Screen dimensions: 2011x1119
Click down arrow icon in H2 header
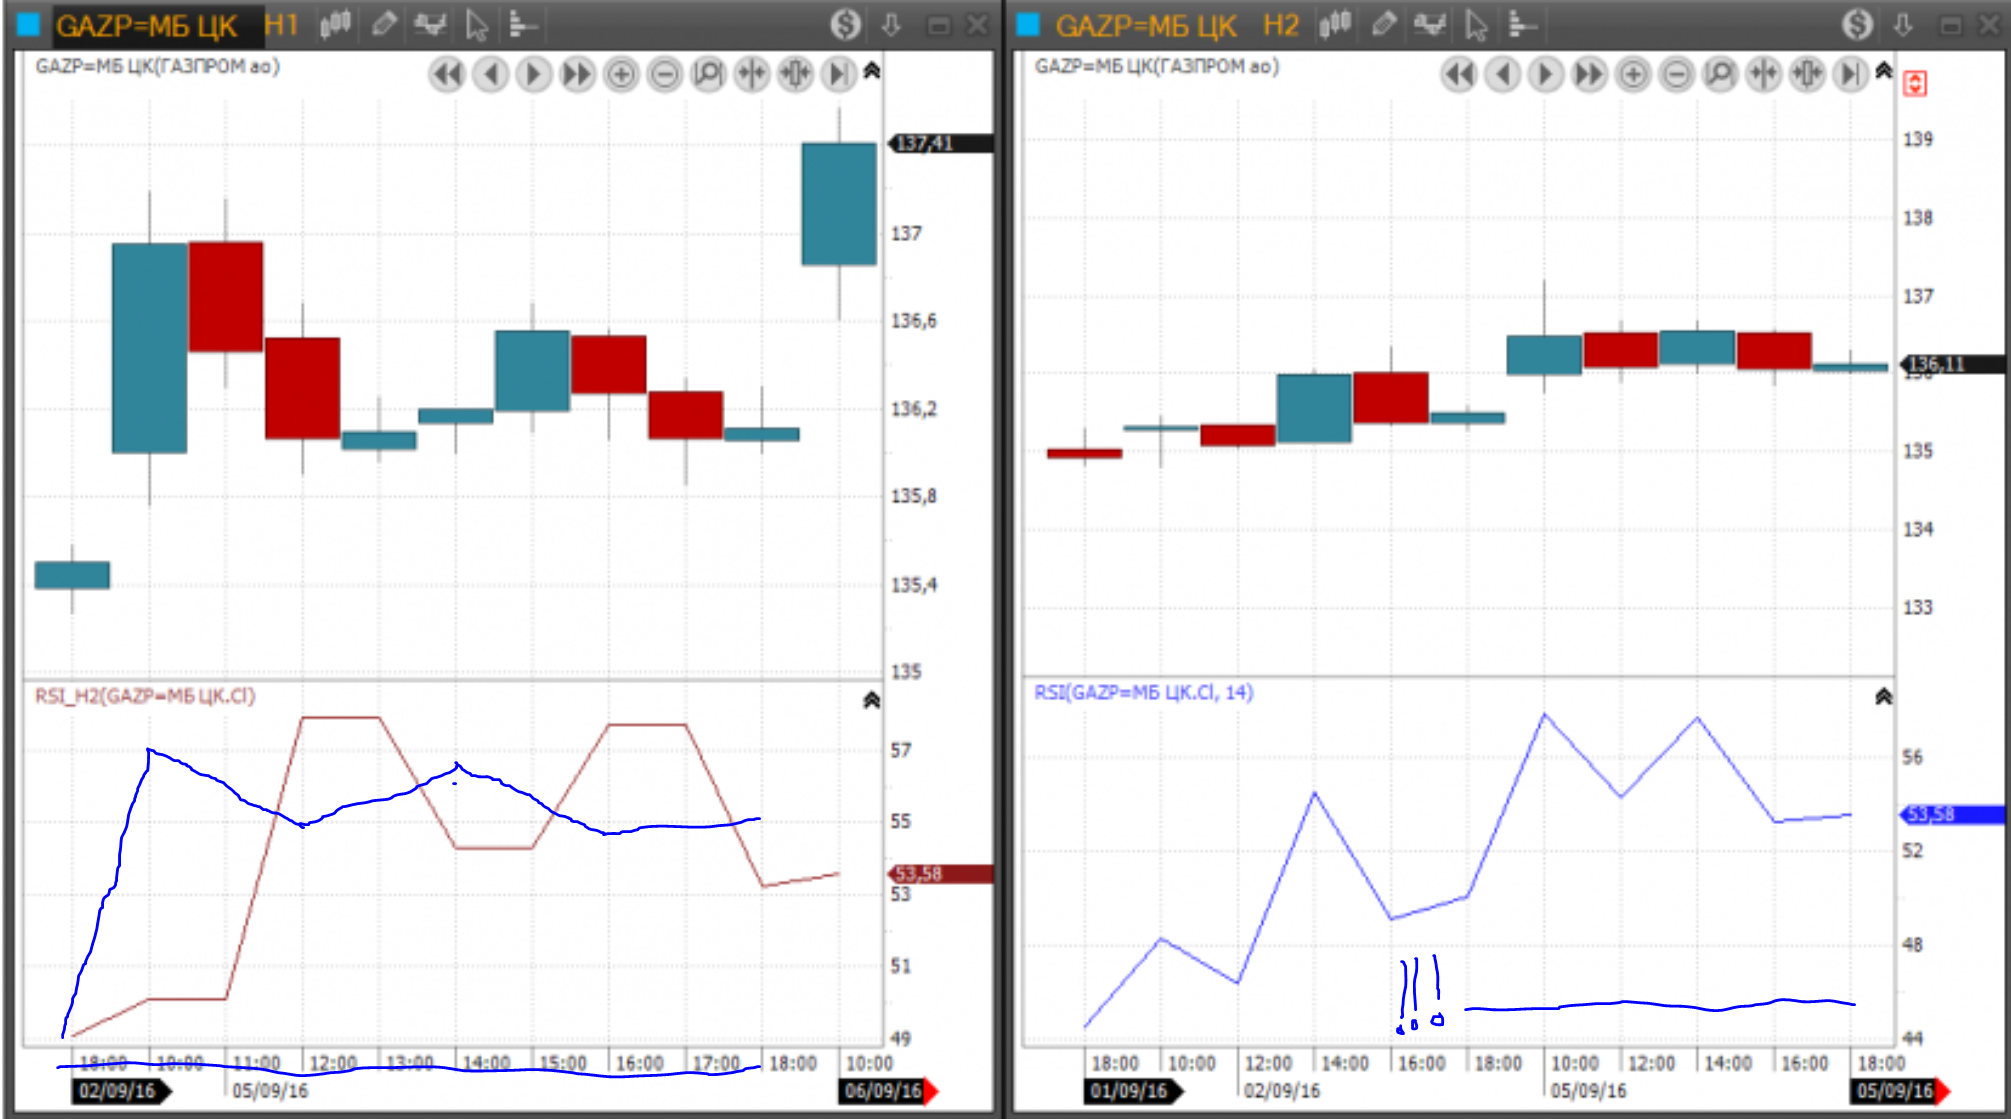point(1902,24)
